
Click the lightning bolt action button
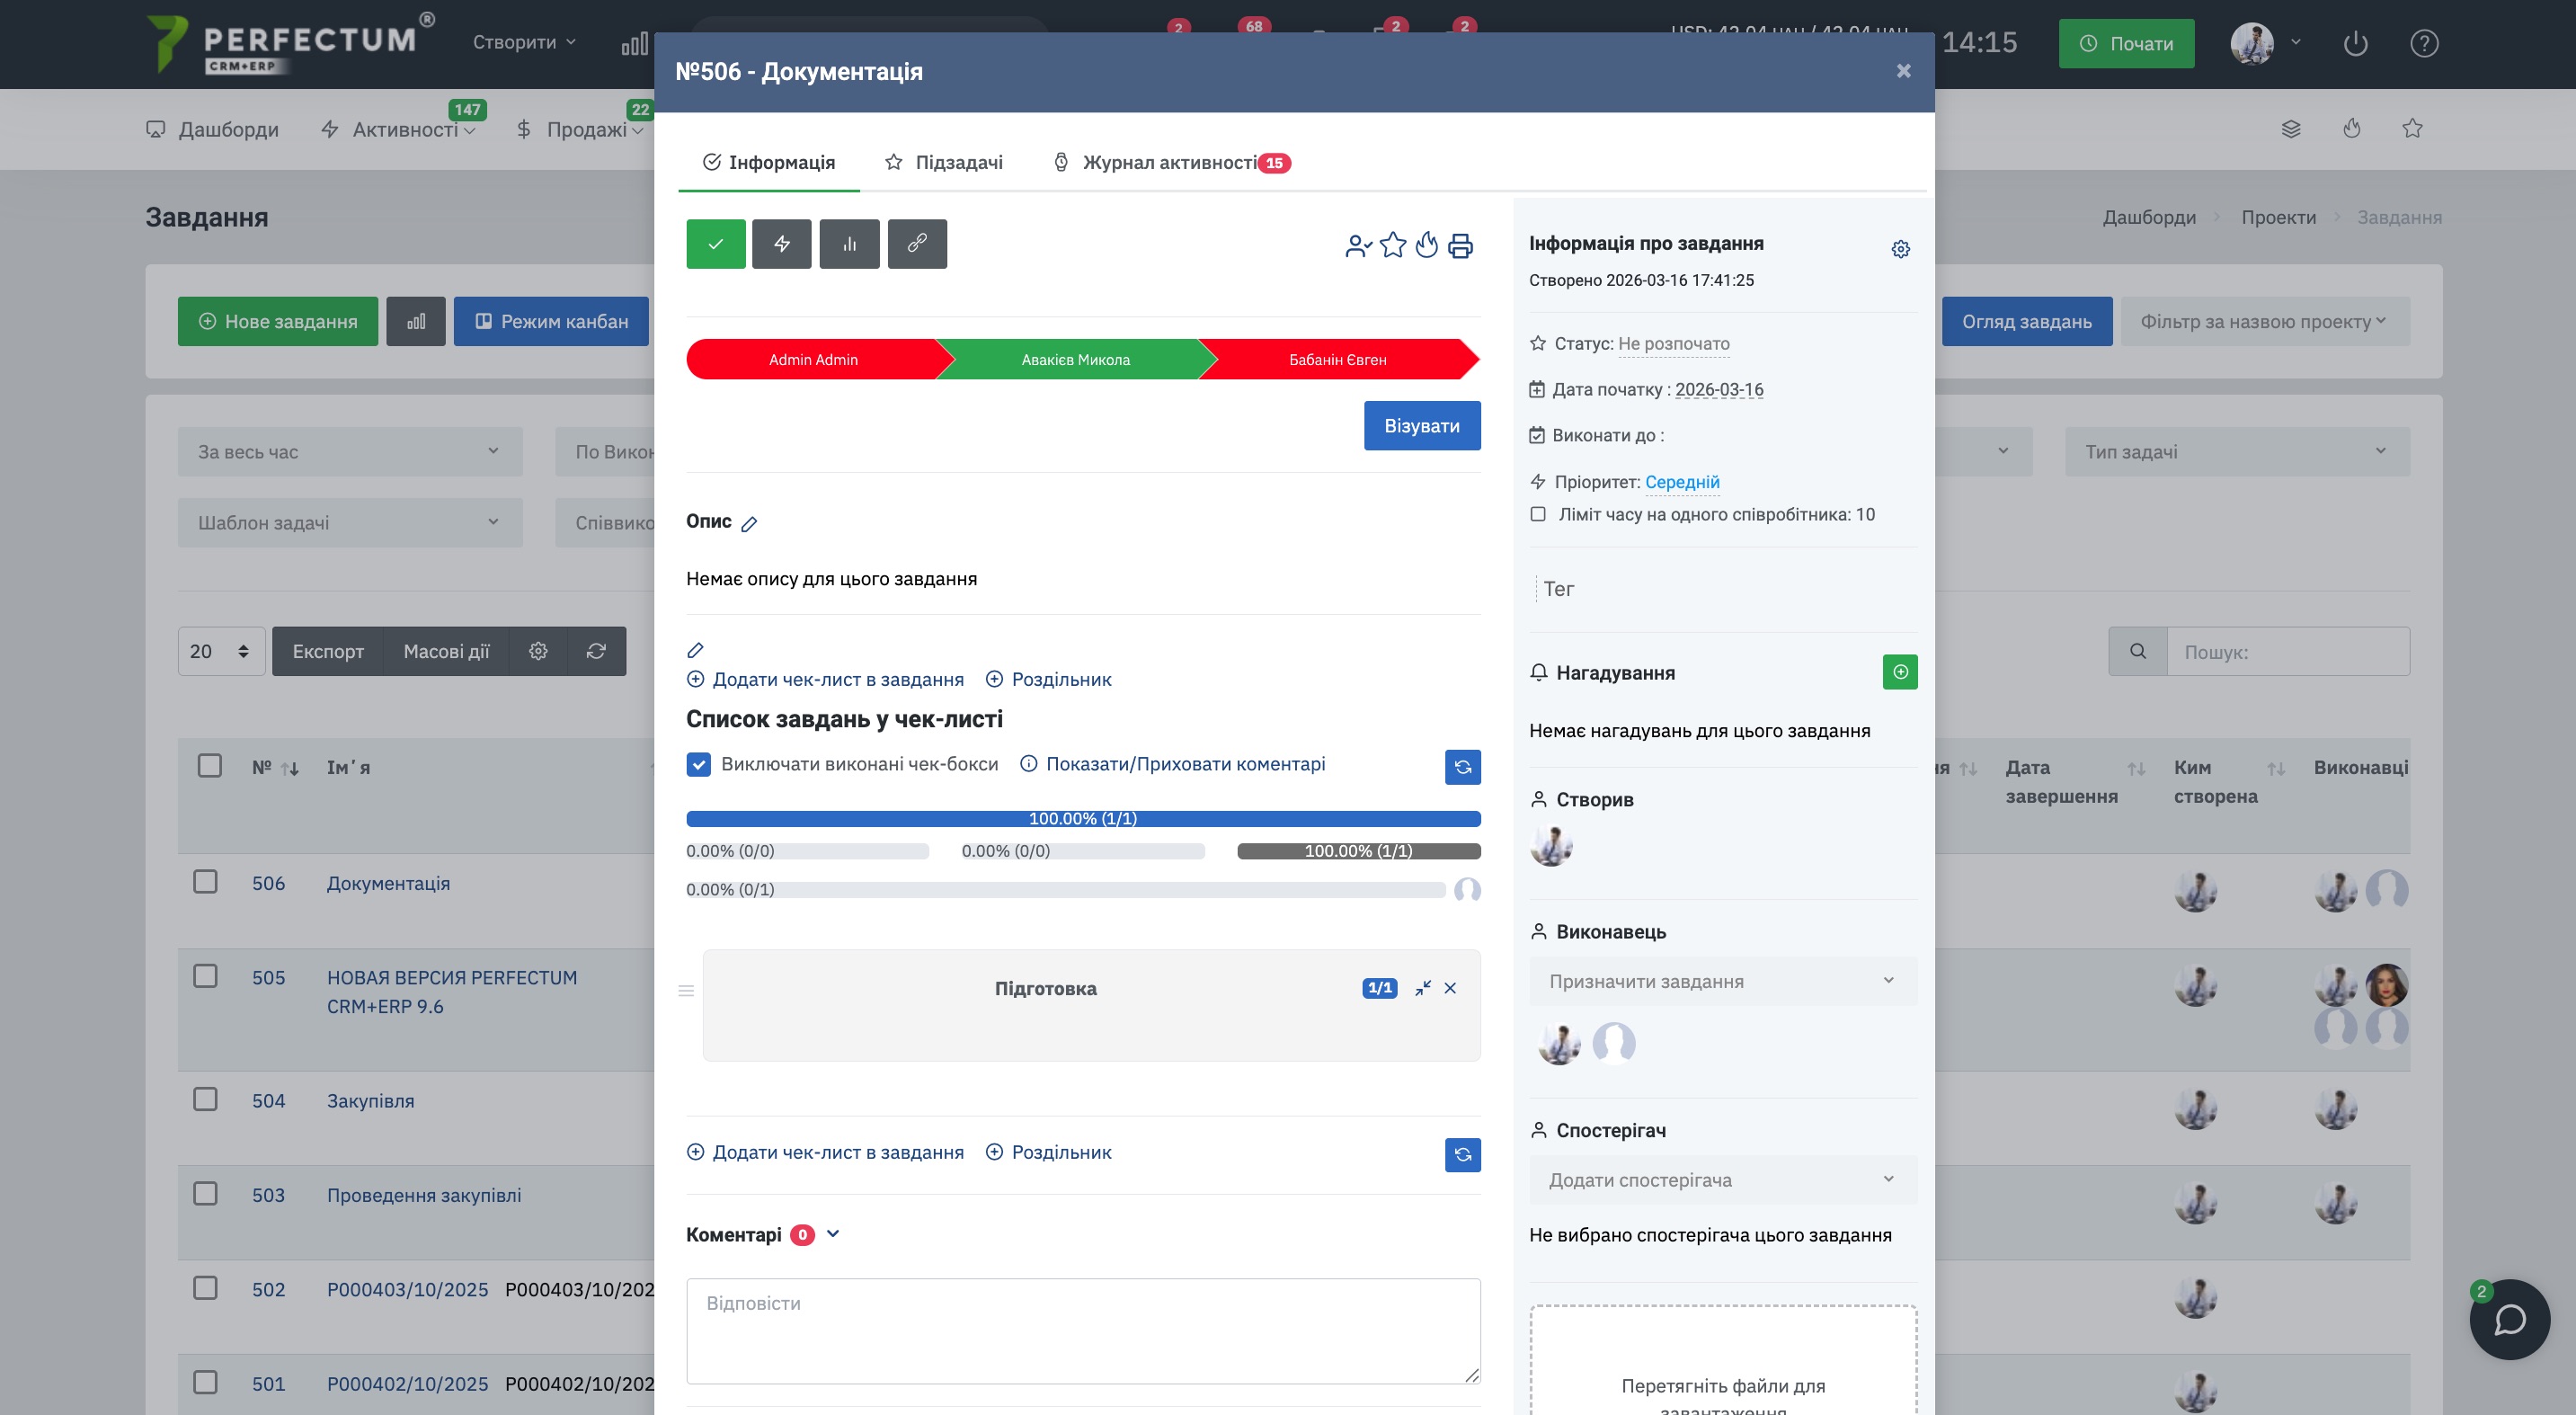(x=781, y=244)
